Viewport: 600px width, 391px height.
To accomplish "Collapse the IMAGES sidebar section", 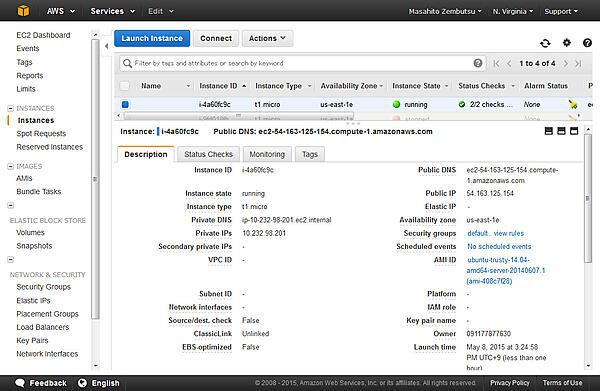I will pyautogui.click(x=10, y=166).
